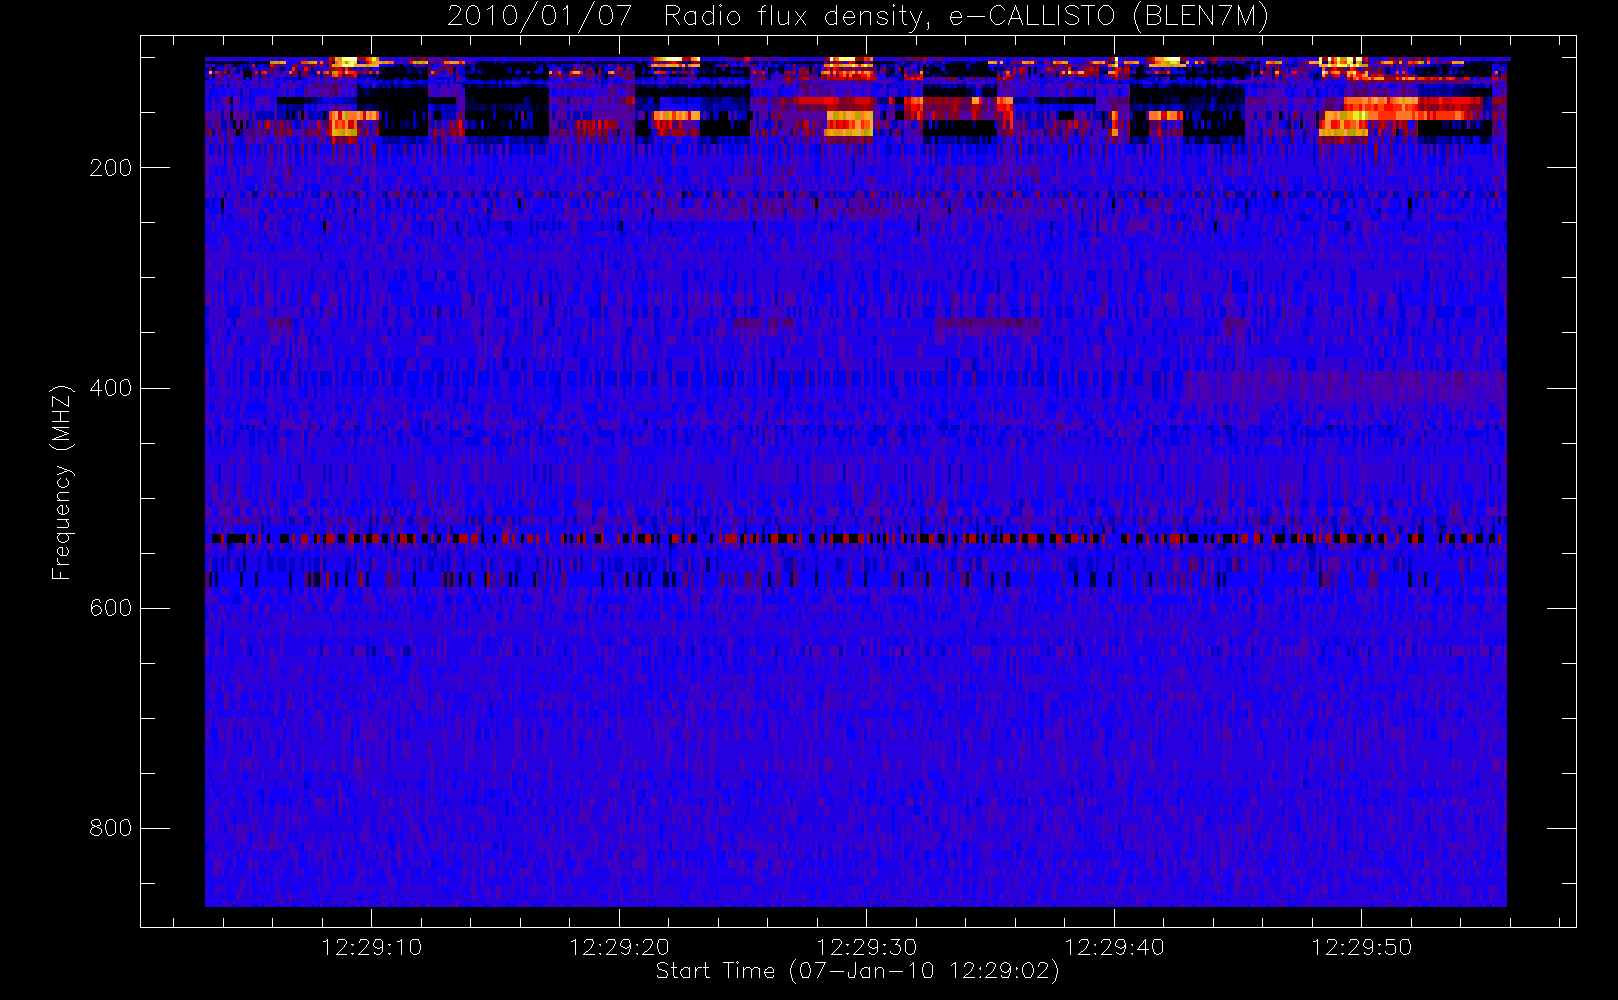
Task: Click the 400 frequency tick label
Action: coord(111,388)
